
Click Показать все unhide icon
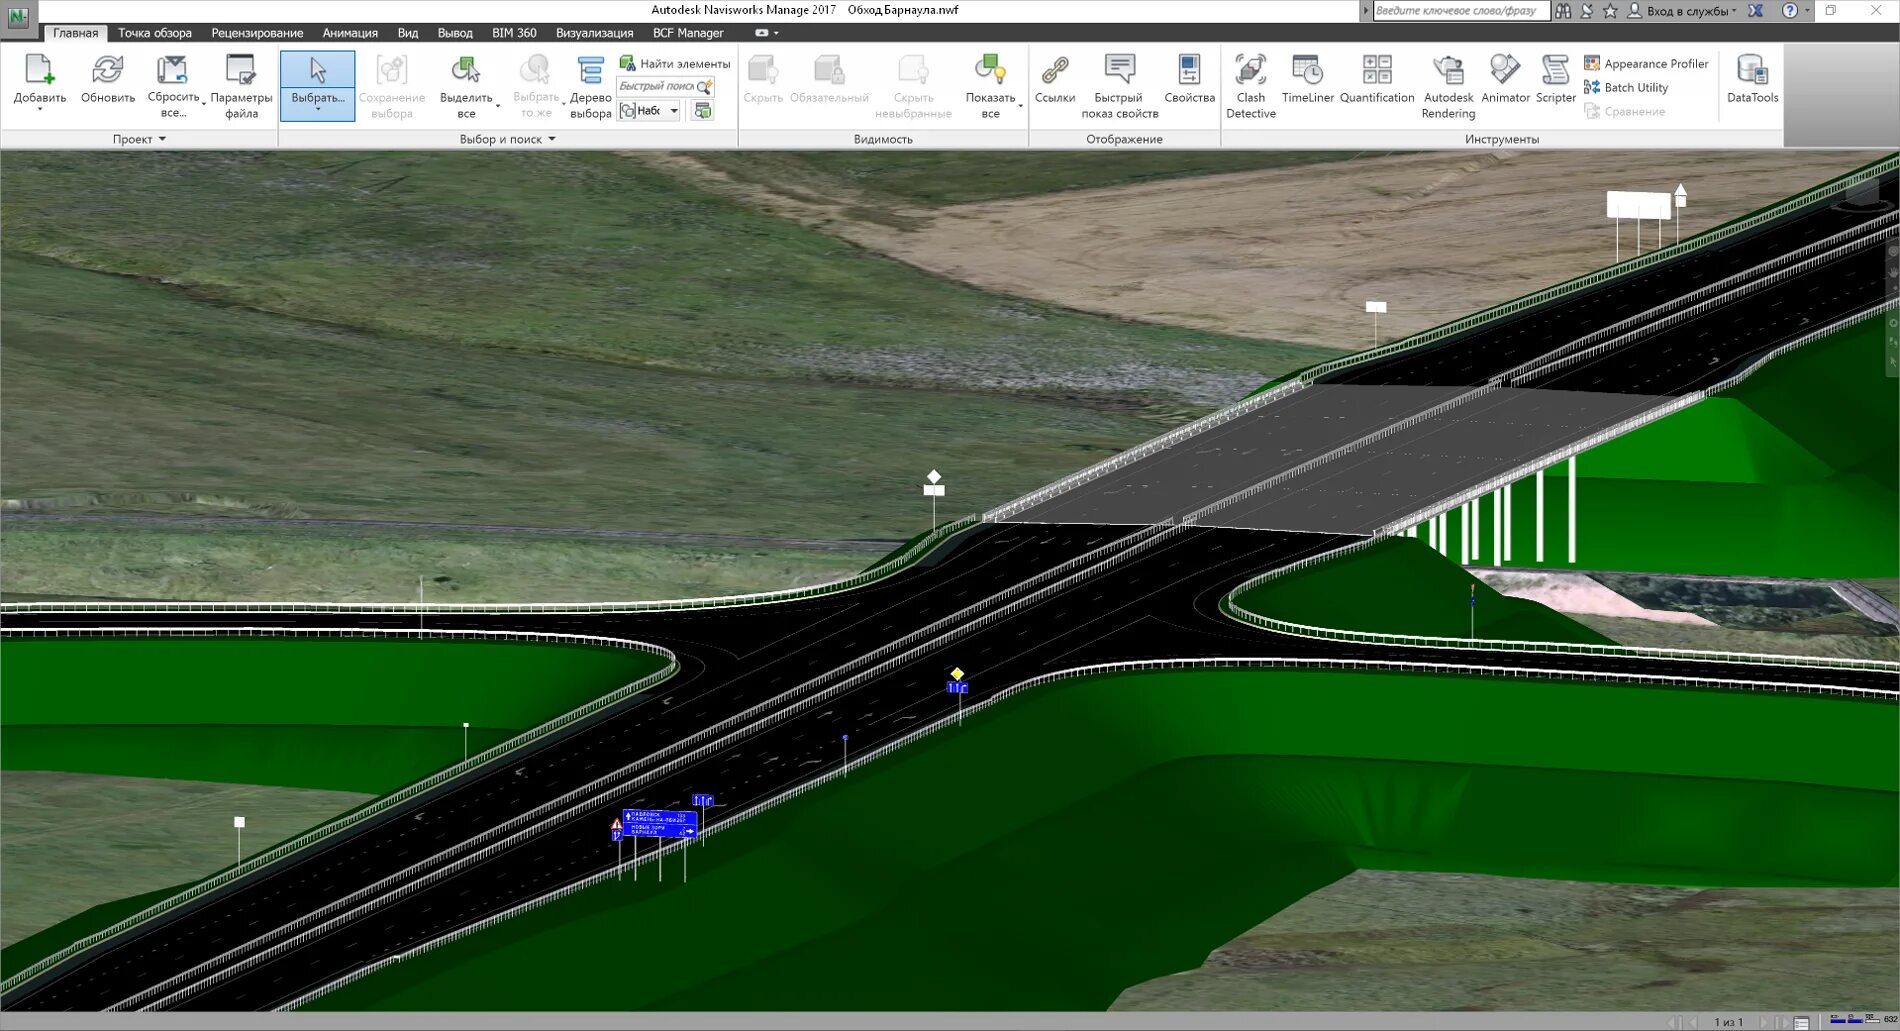(x=990, y=70)
